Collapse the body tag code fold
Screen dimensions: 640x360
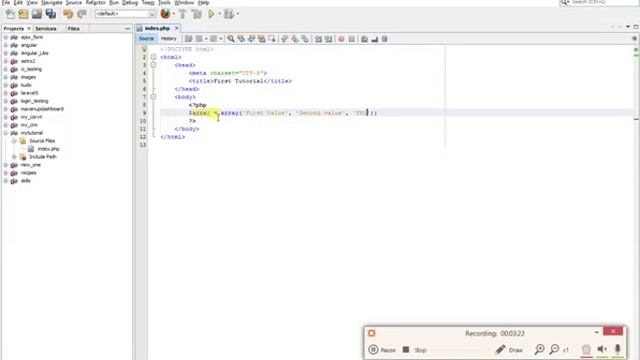tap(153, 97)
